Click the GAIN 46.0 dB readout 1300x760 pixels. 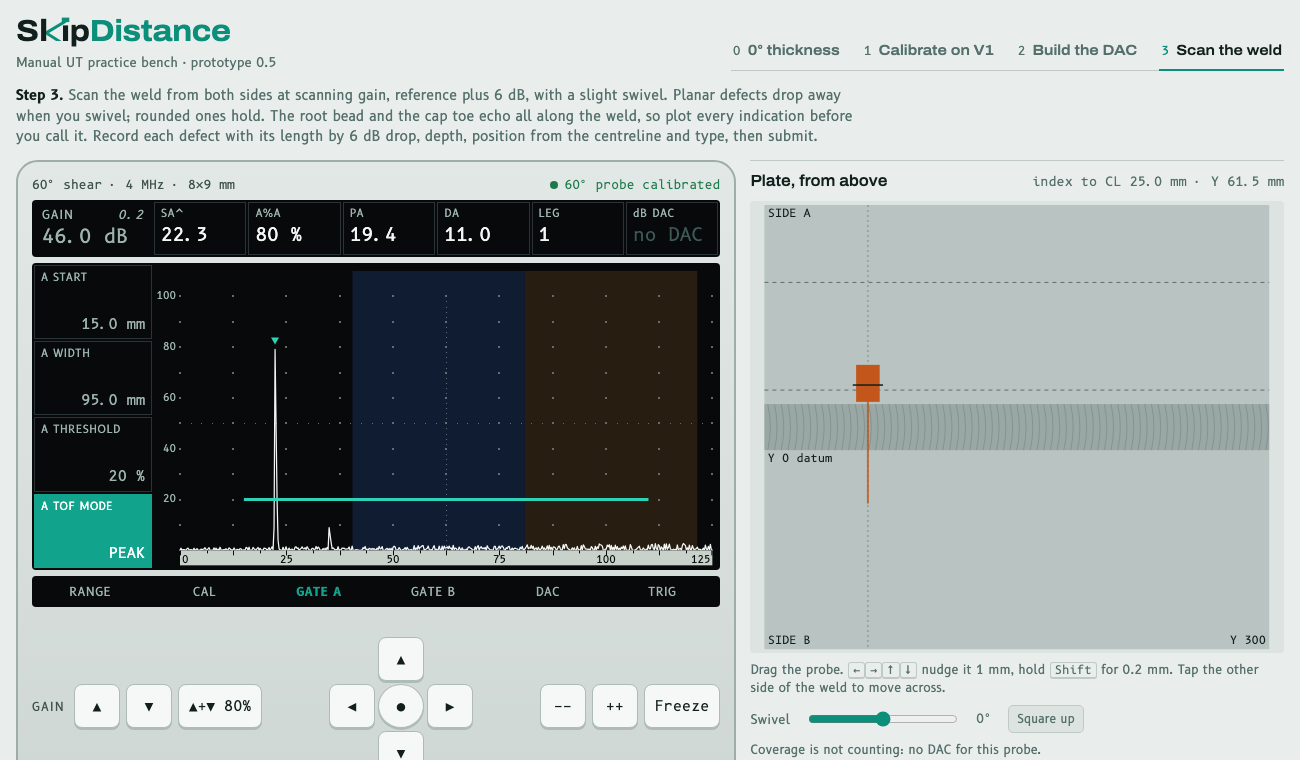93,228
